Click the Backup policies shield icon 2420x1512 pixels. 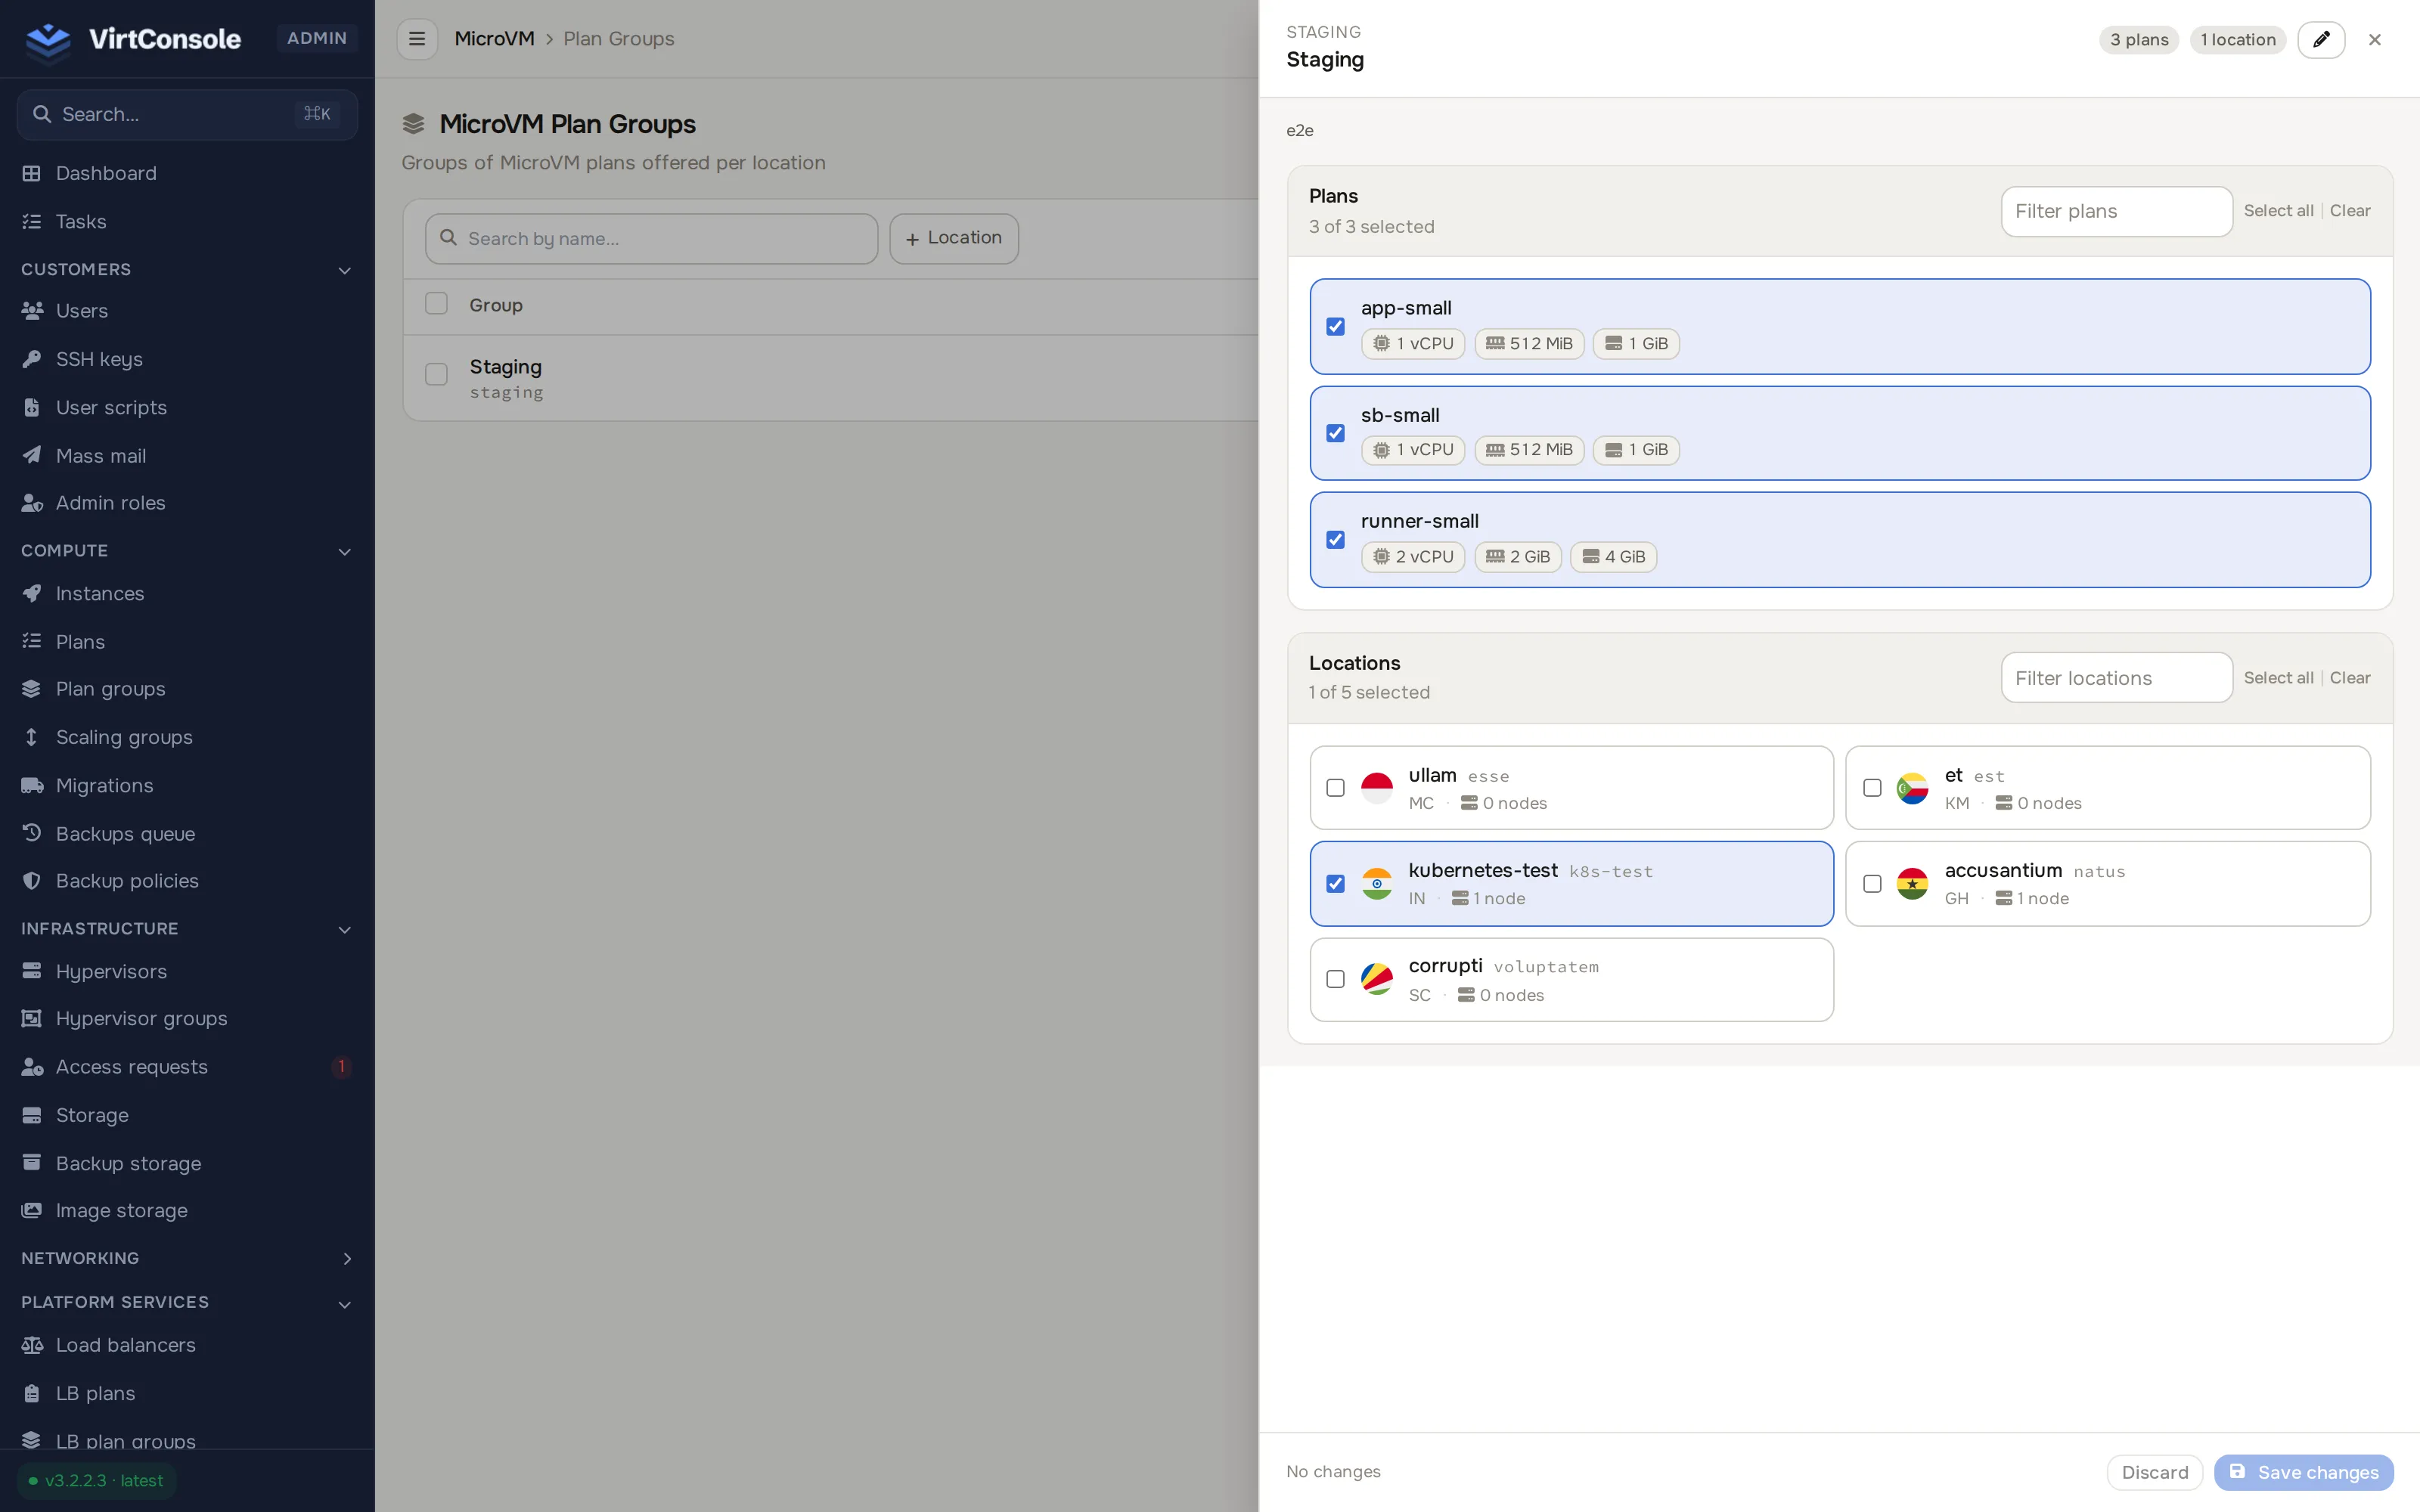(32, 881)
